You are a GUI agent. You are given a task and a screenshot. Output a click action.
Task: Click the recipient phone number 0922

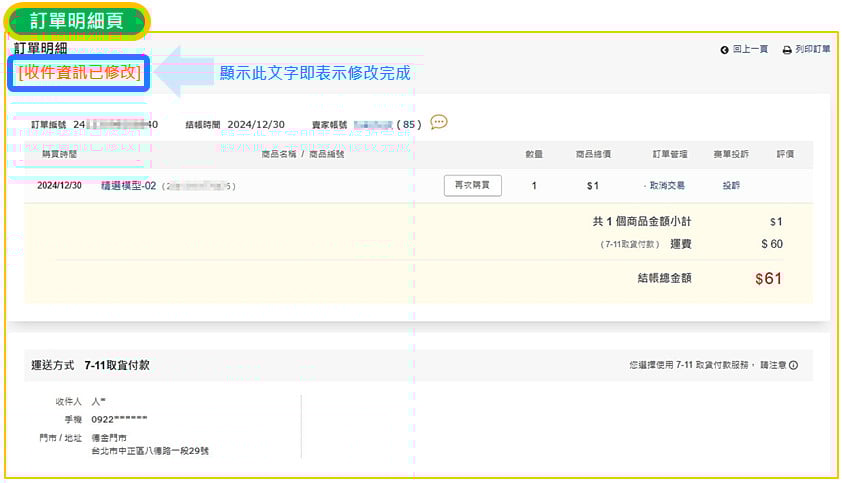click(119, 420)
